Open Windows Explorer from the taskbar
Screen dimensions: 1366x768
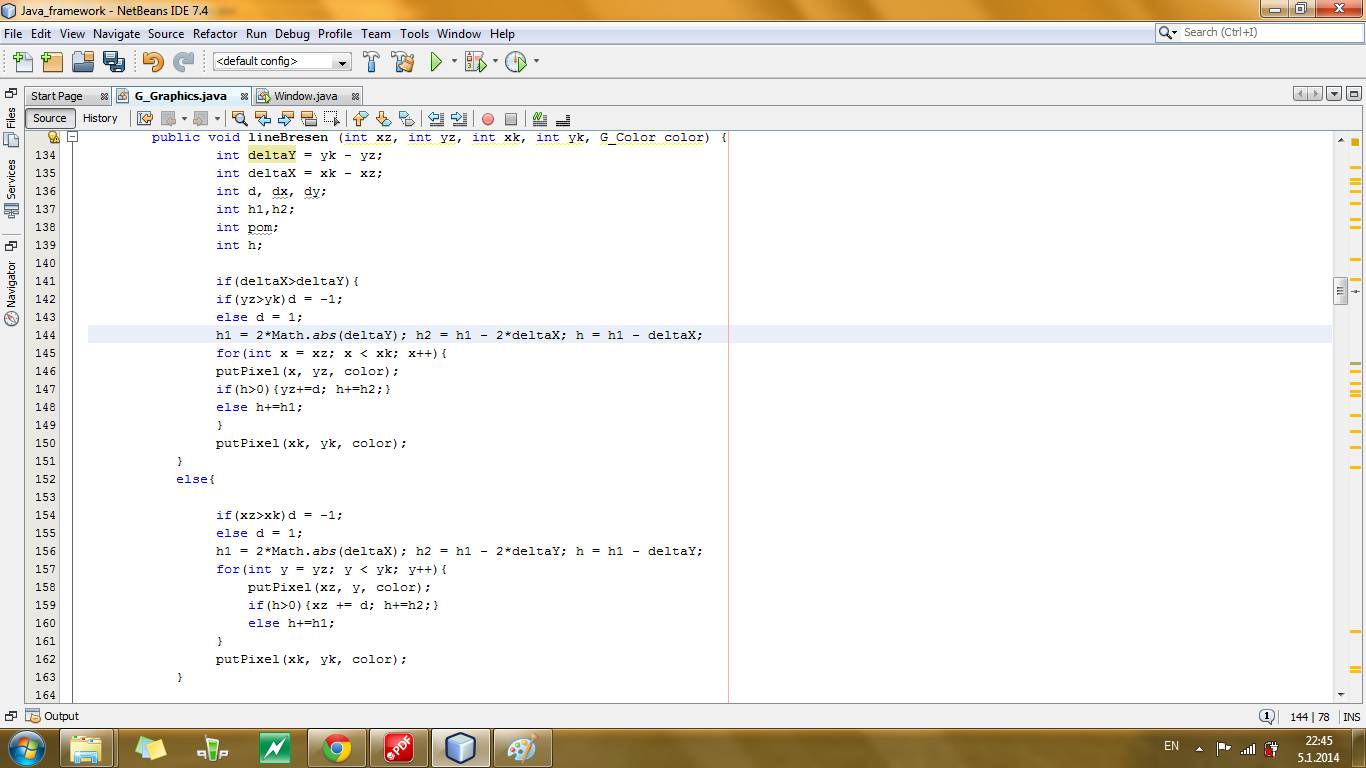click(86, 748)
